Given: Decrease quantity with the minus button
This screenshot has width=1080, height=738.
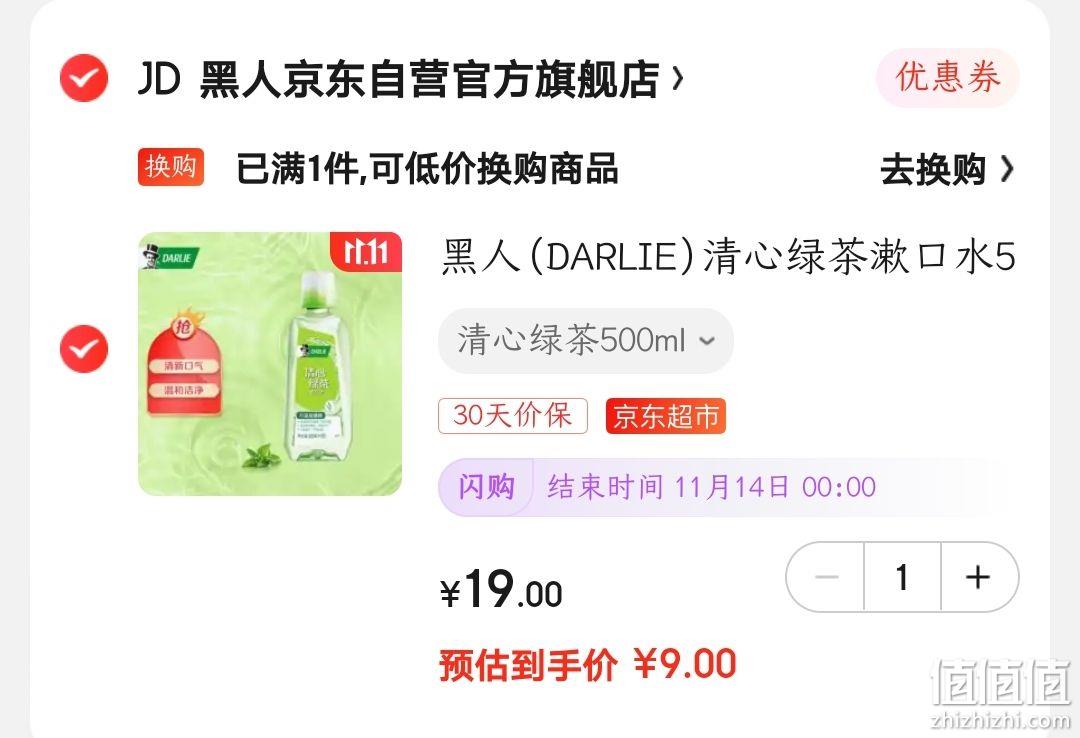Looking at the screenshot, I should tap(826, 577).
